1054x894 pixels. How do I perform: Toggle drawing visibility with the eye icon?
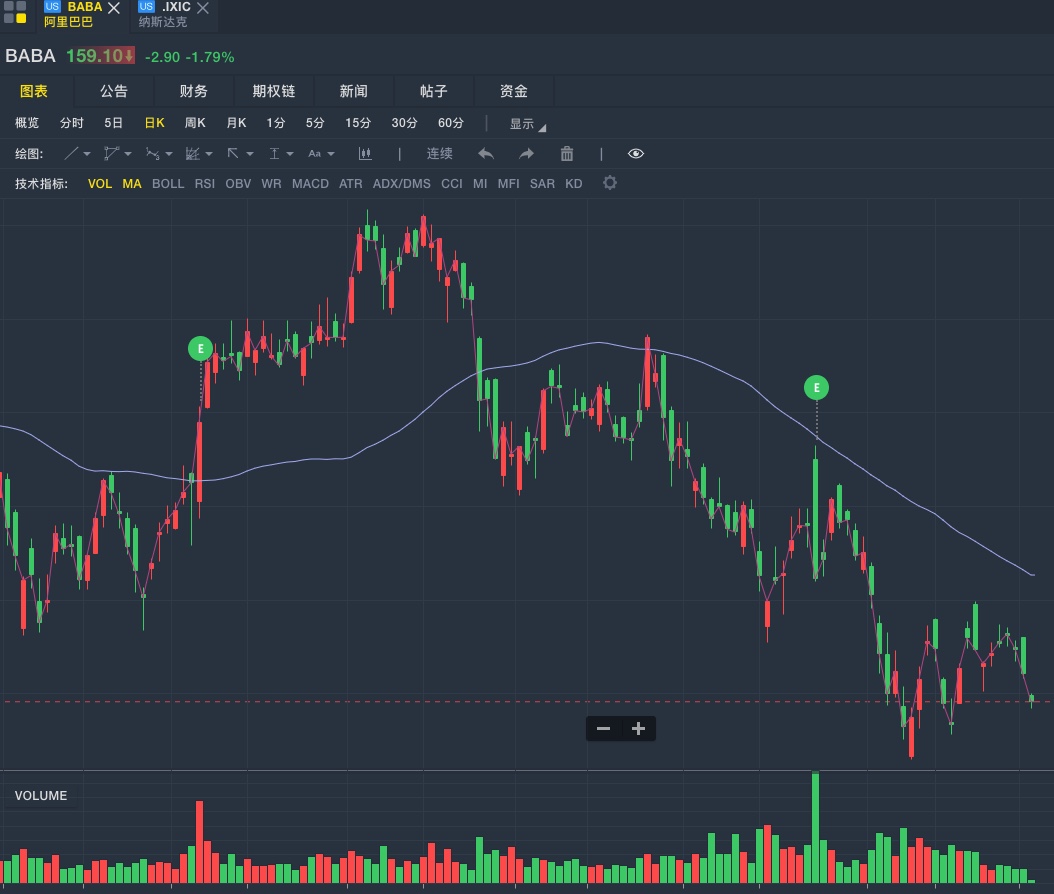[636, 154]
